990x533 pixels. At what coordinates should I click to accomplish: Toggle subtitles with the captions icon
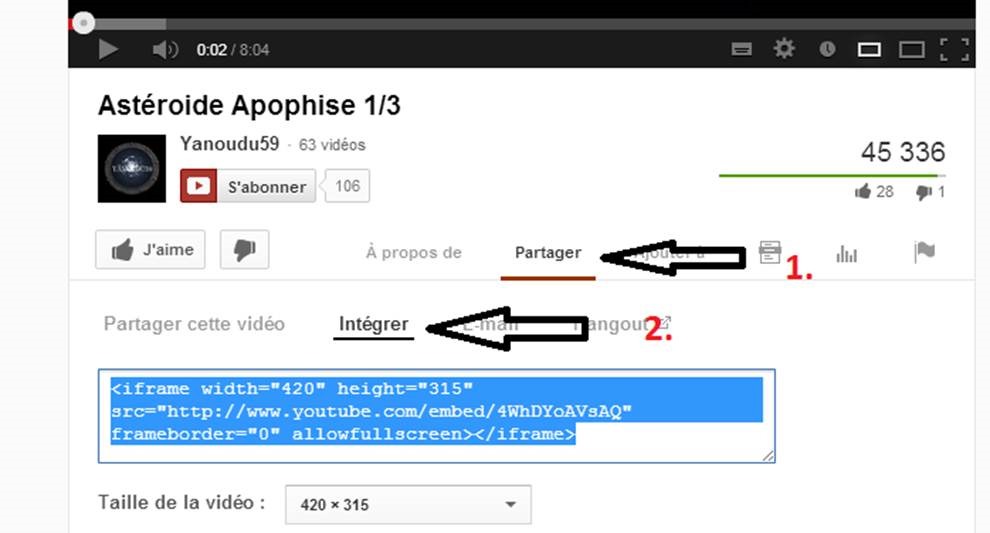(742, 49)
